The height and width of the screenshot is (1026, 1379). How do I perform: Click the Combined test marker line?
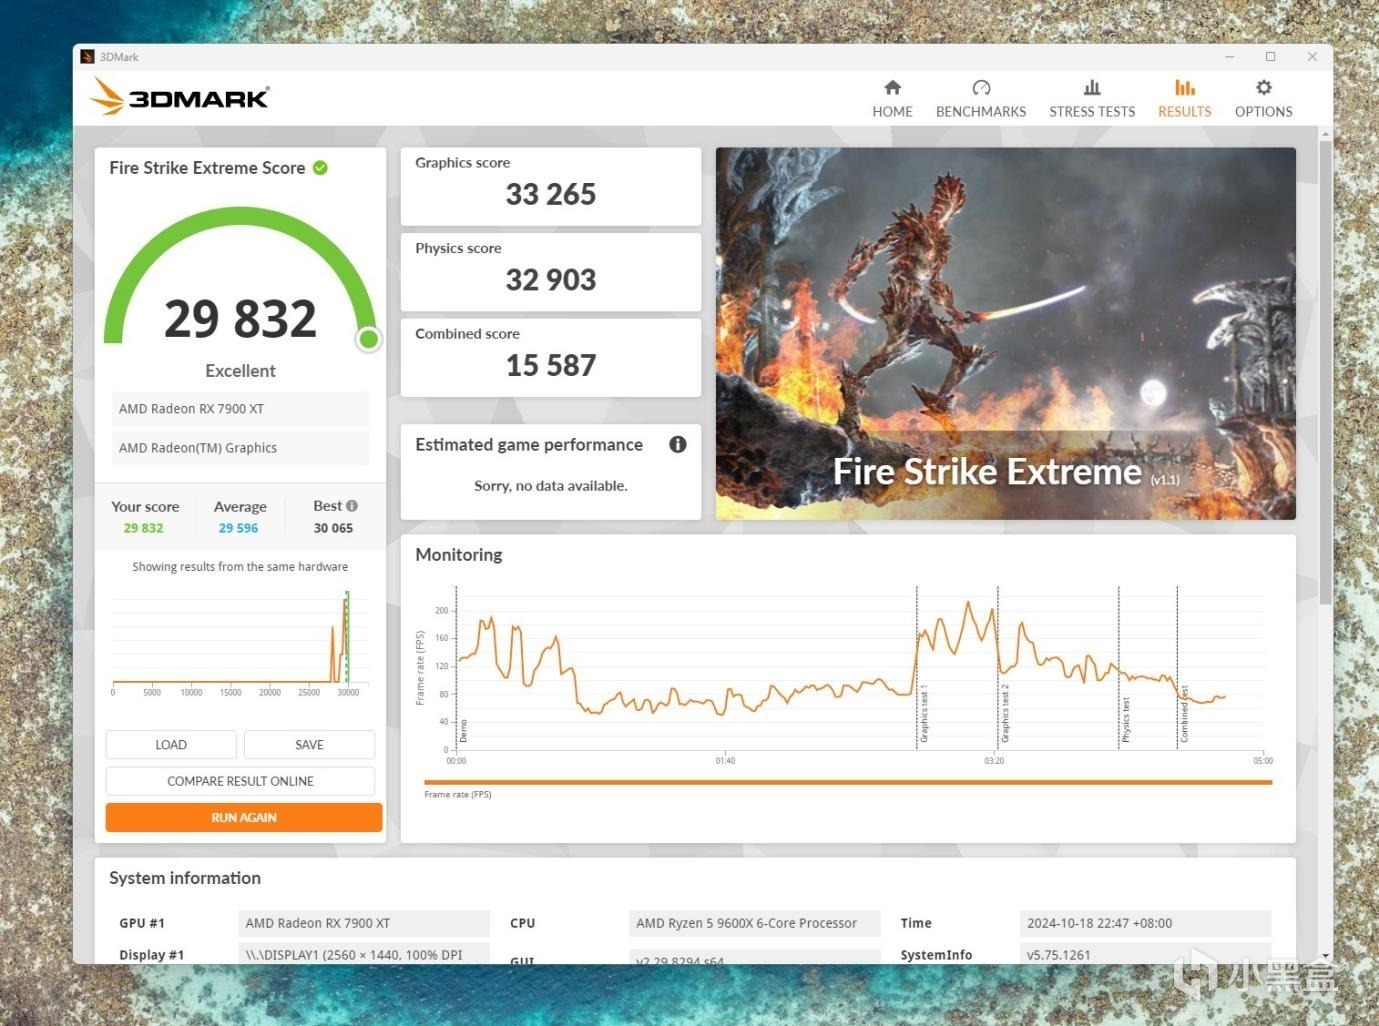[1177, 667]
